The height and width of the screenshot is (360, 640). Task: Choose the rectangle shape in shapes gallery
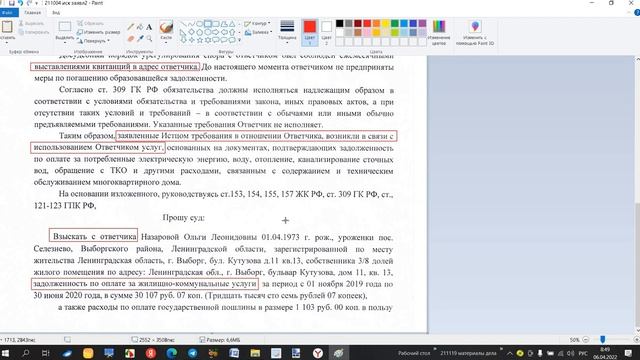pos(207,24)
